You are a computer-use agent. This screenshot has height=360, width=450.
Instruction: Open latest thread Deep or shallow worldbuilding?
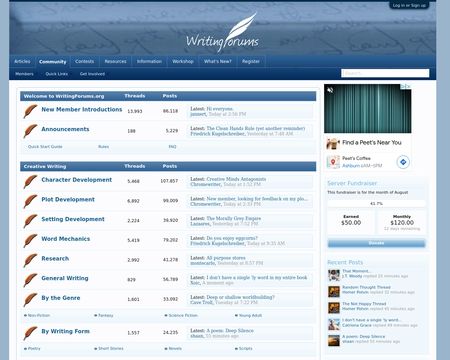click(241, 297)
